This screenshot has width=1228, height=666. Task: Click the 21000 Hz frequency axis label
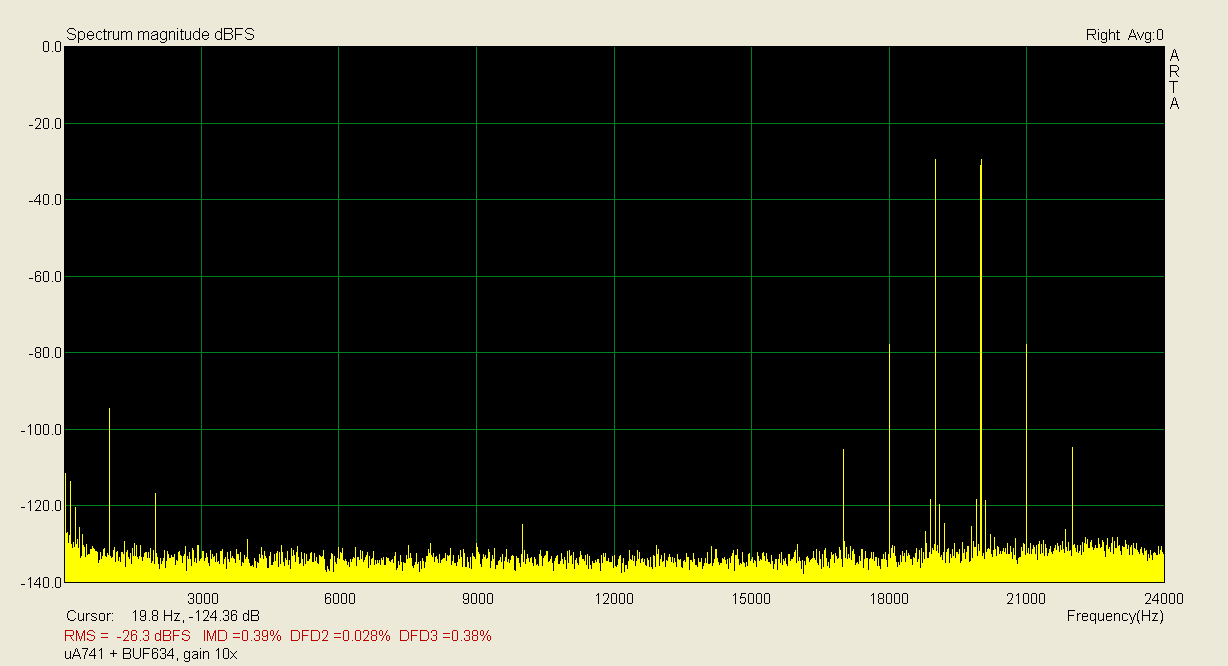[x=1026, y=599]
